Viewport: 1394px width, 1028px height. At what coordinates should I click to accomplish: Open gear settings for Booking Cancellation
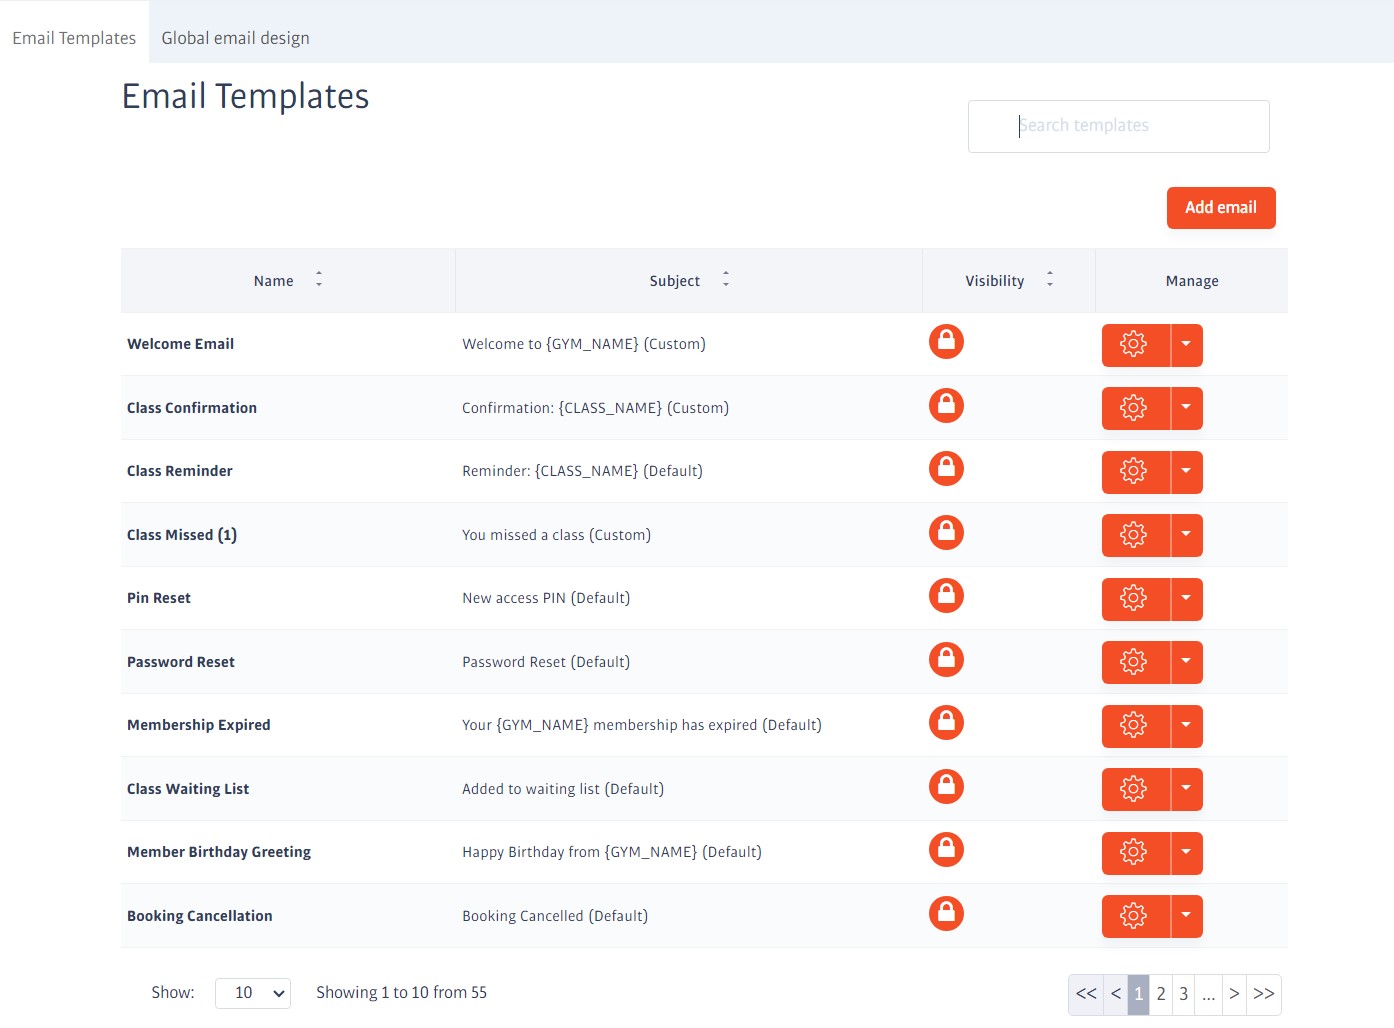1135,916
